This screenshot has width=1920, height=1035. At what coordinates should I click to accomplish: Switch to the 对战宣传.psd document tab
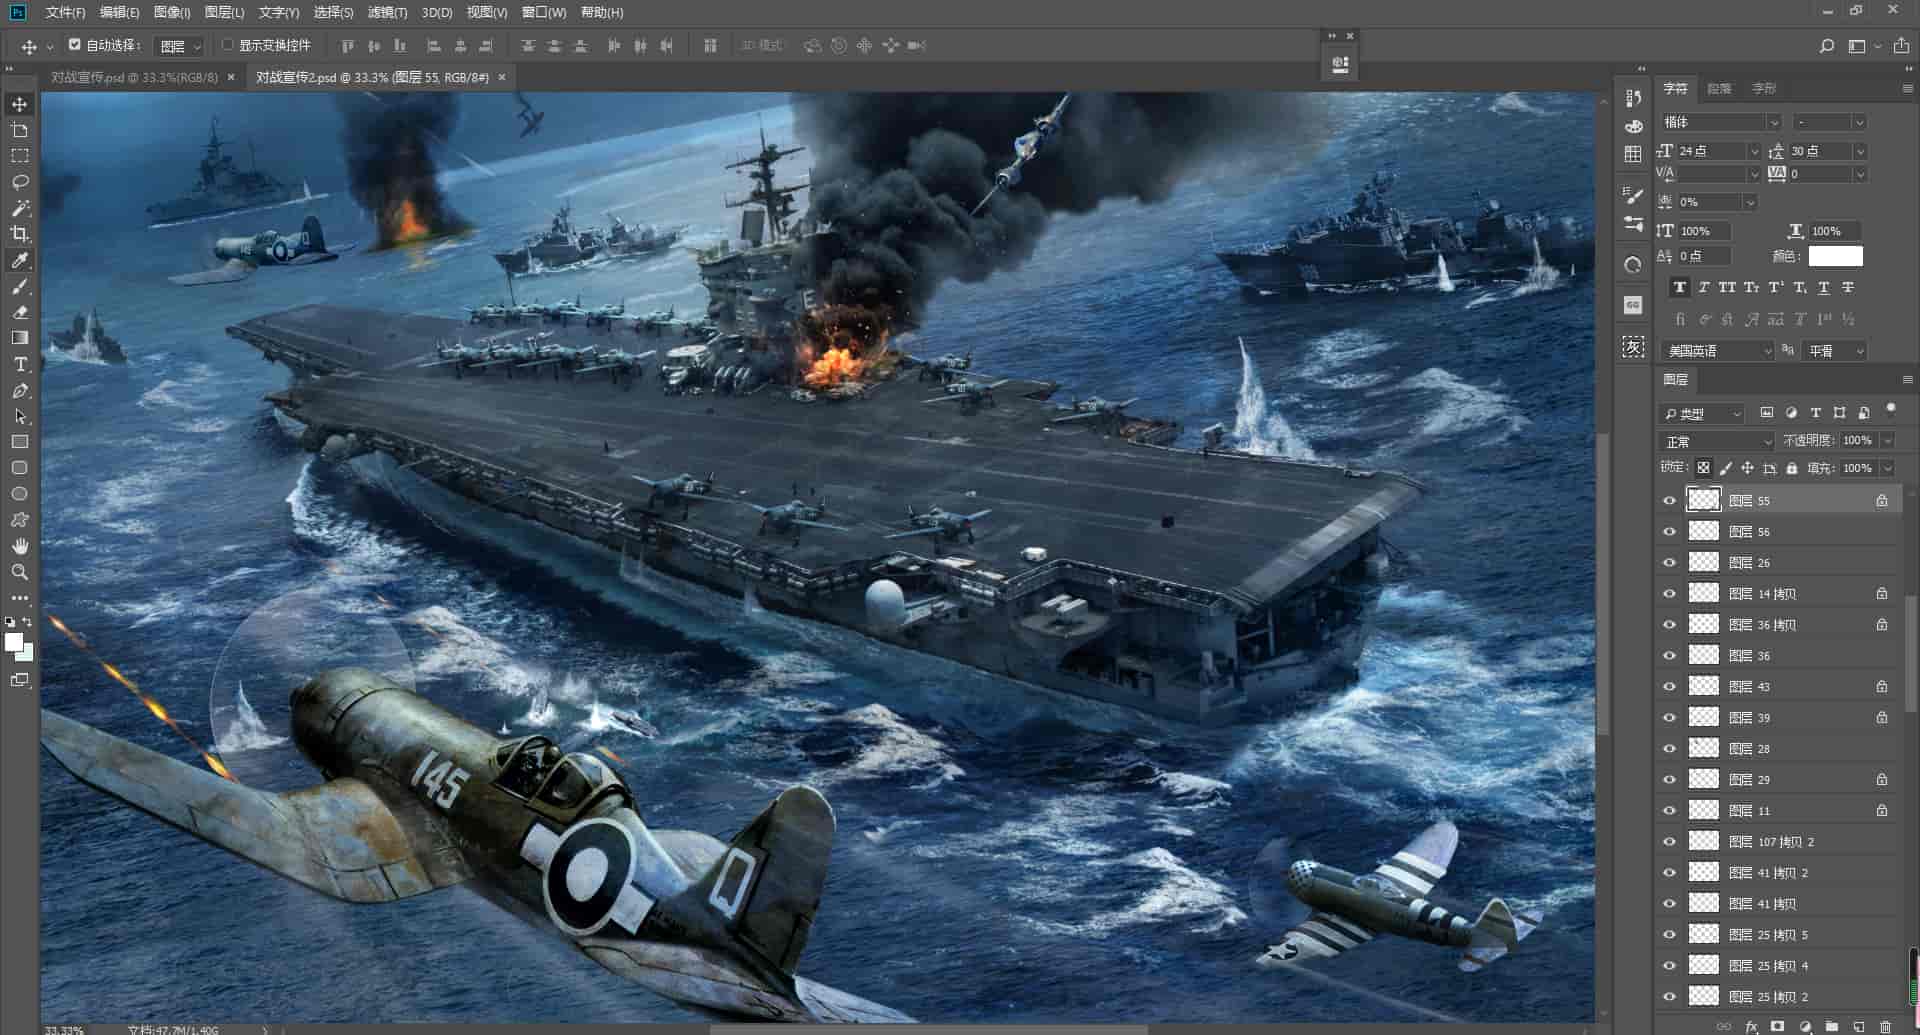(135, 77)
